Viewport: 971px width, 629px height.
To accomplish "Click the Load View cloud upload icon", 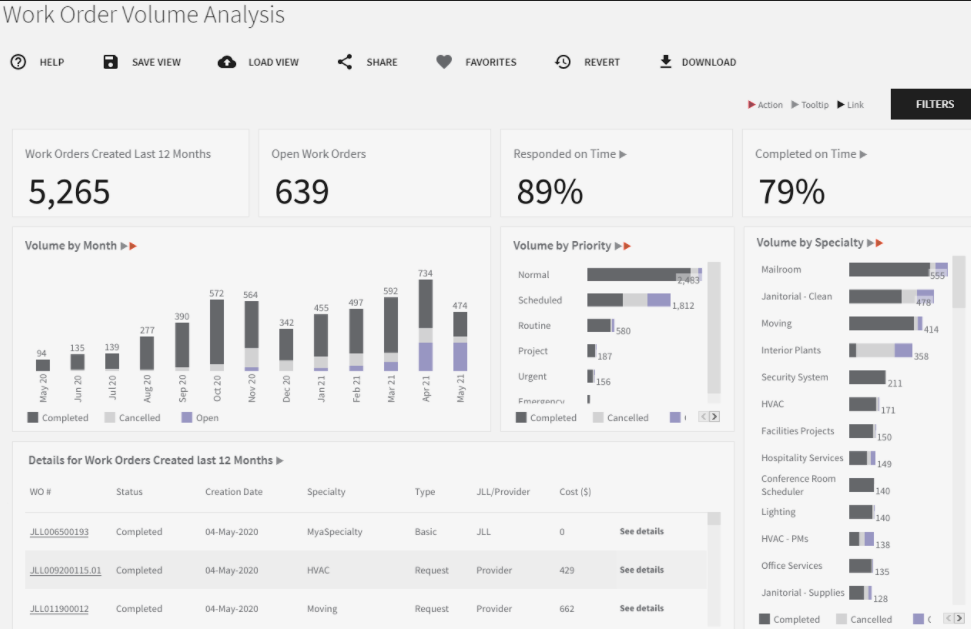I will pos(227,62).
